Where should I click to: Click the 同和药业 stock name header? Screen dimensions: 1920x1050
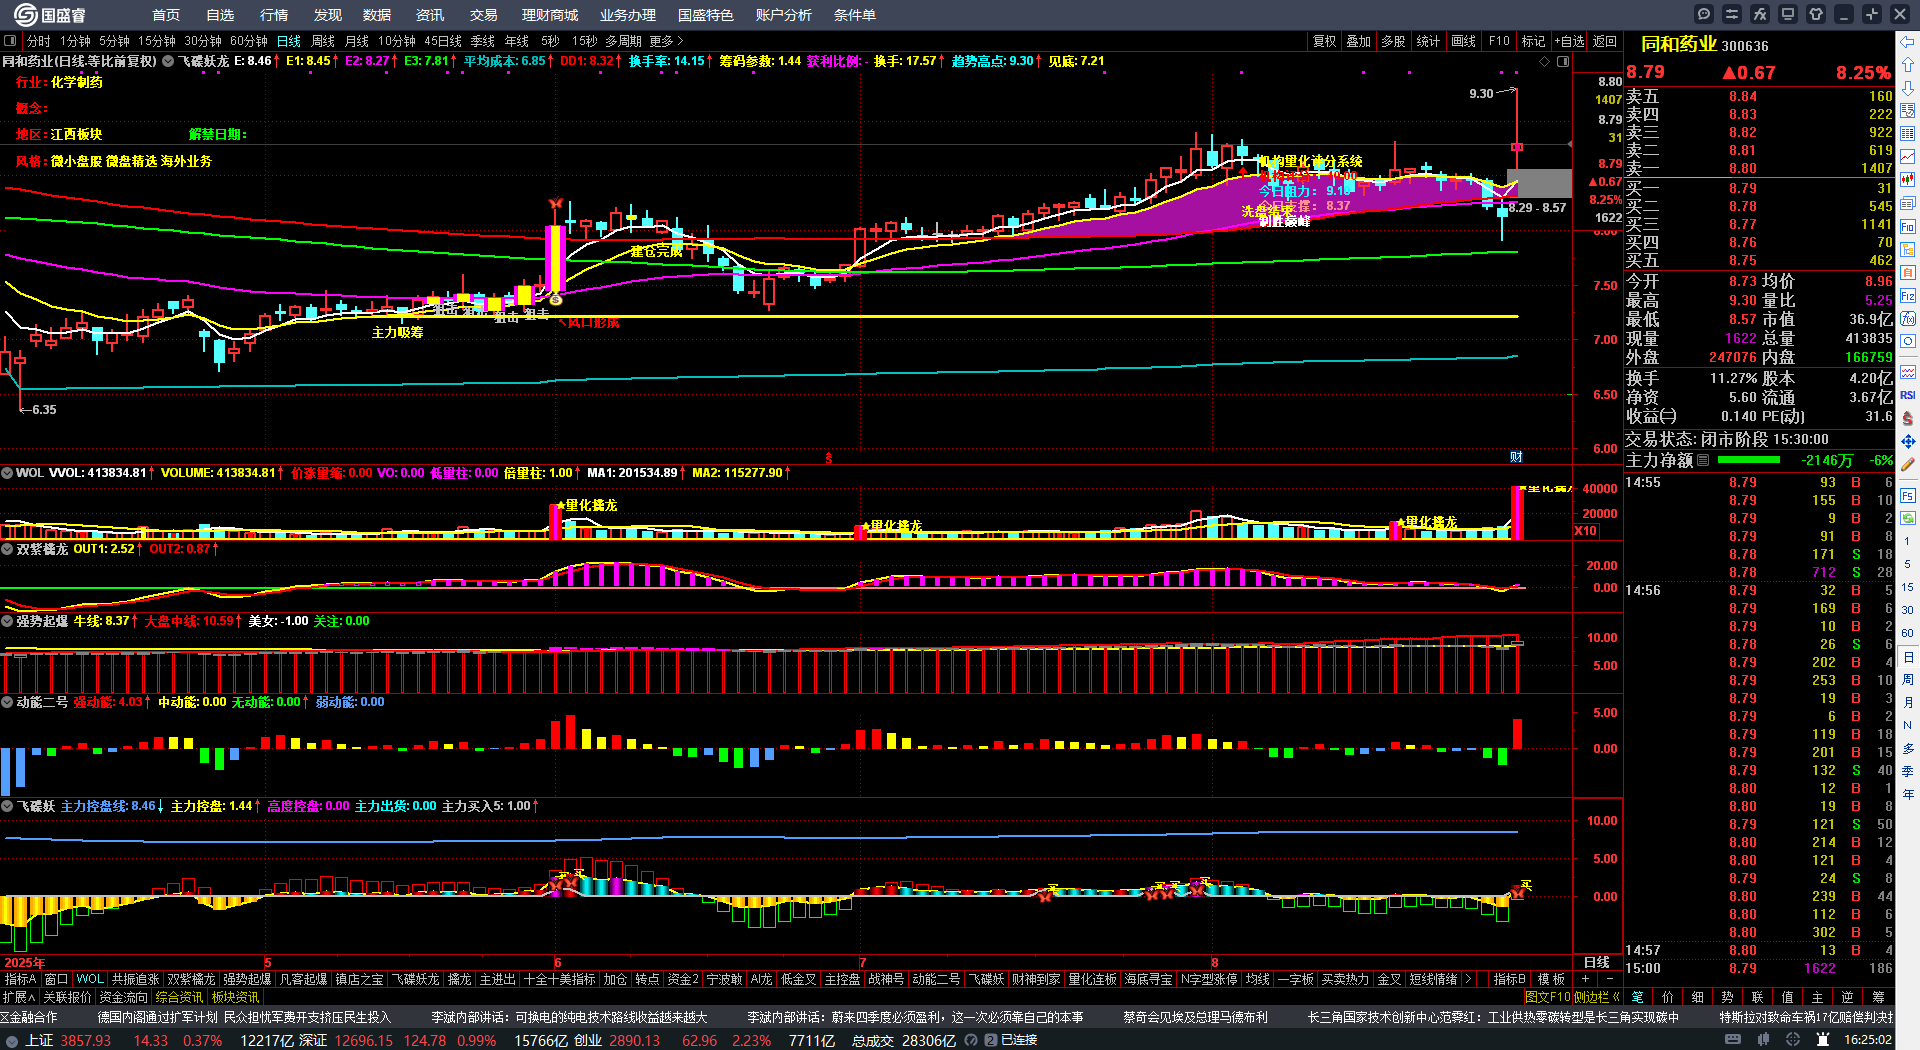1678,44
